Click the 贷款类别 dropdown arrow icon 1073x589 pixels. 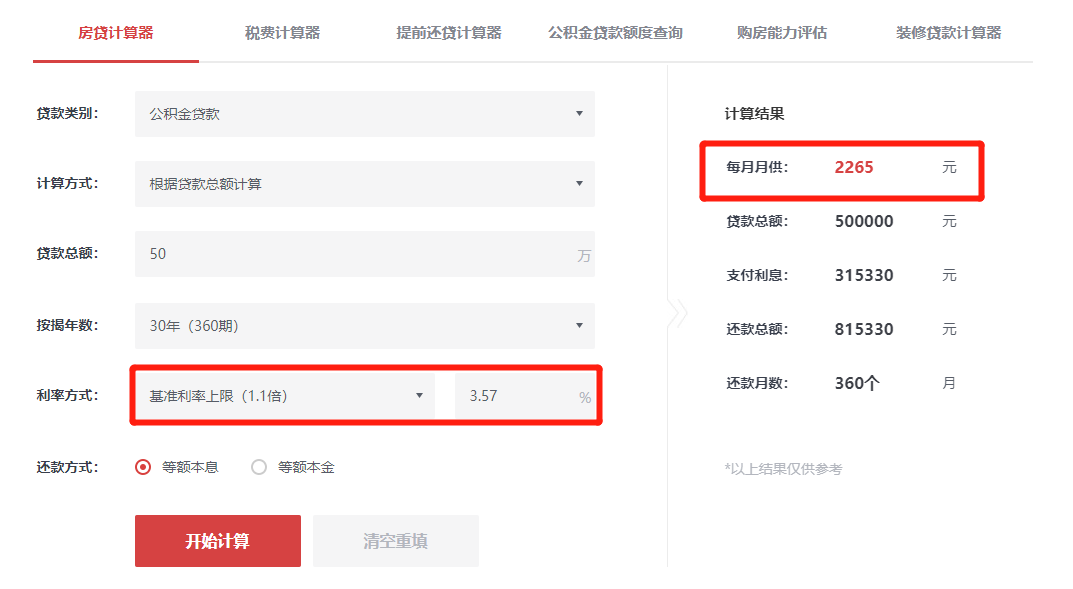point(579,114)
